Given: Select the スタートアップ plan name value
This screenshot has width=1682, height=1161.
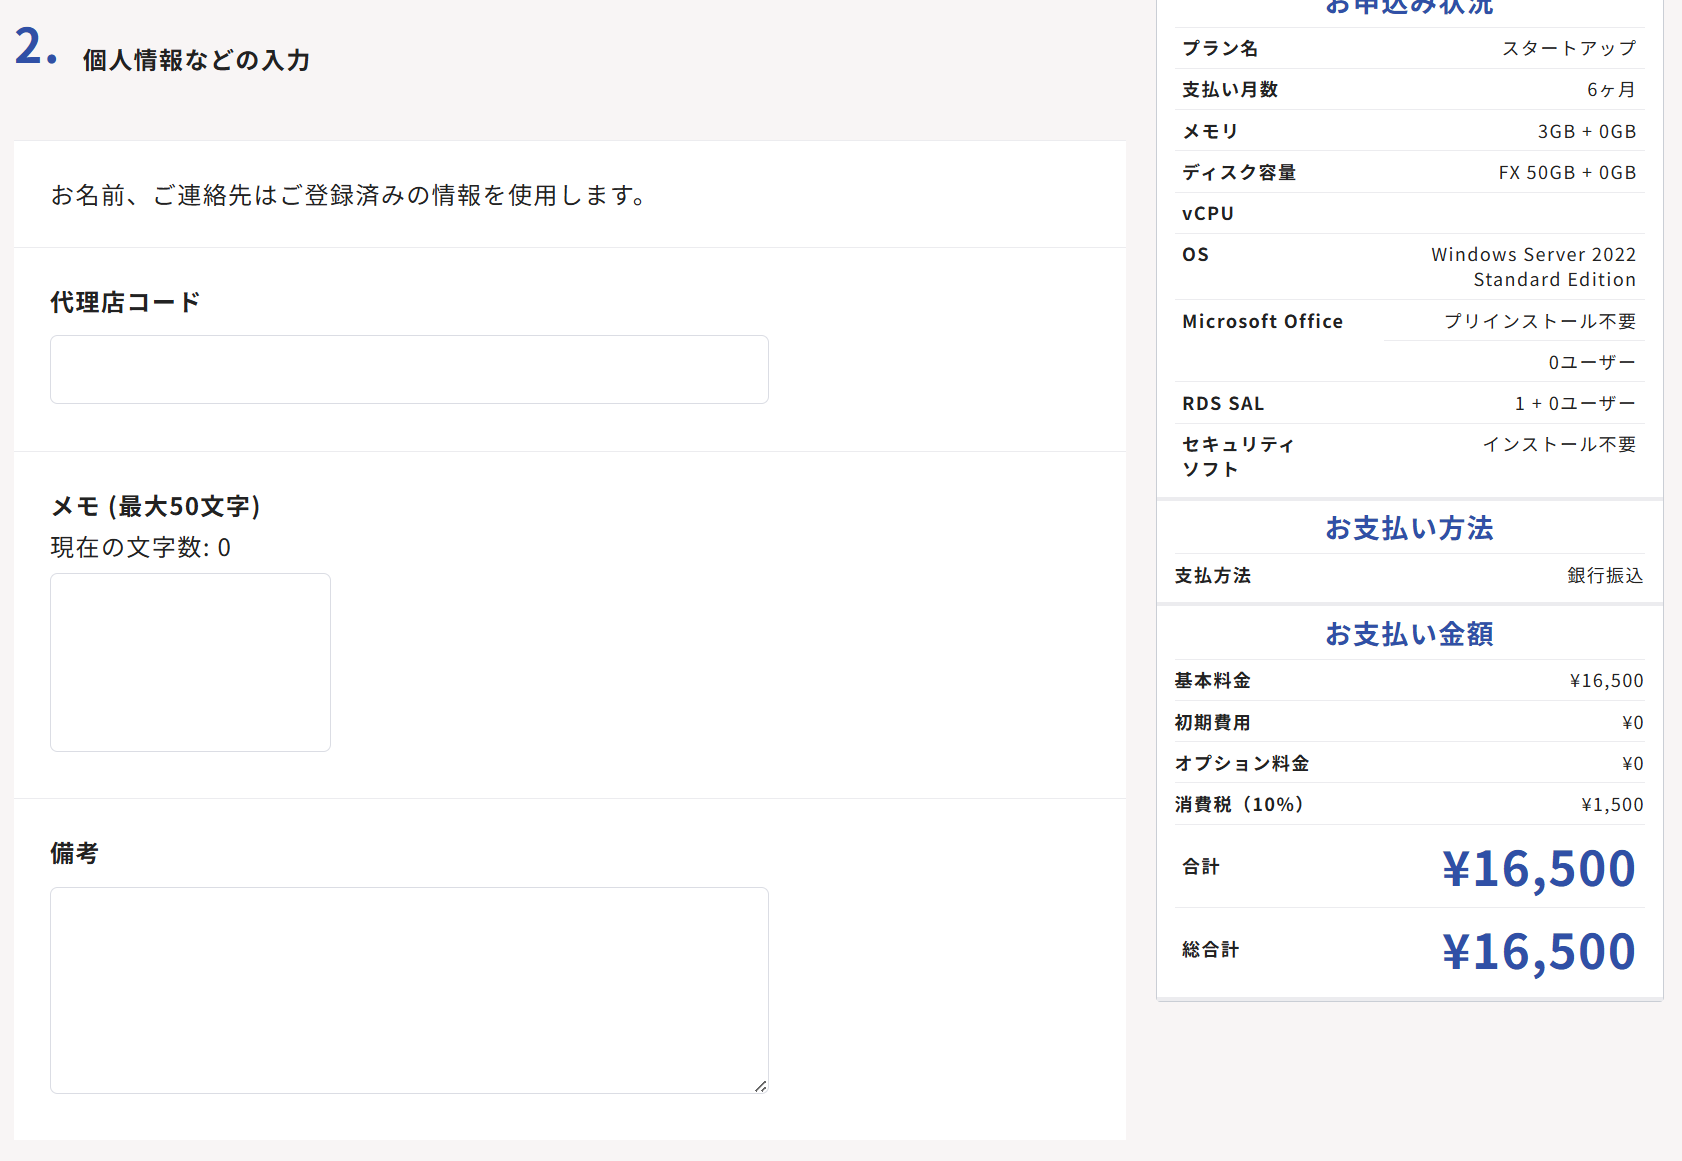Looking at the screenshot, I should coord(1568,48).
